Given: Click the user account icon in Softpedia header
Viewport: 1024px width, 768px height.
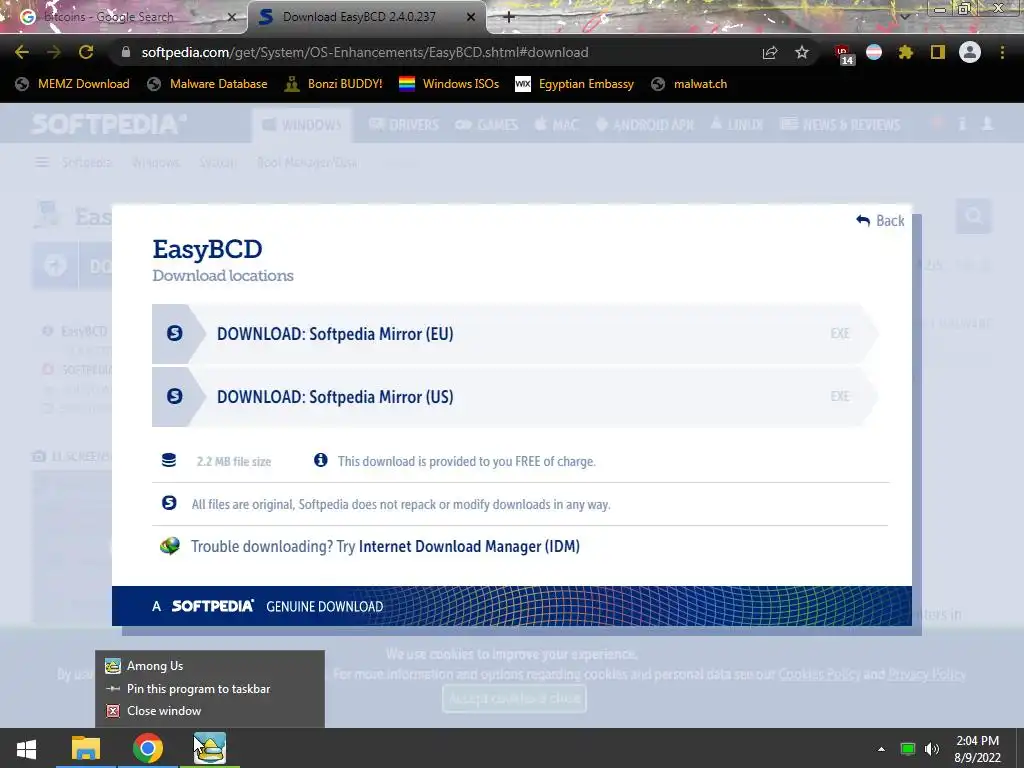Looking at the screenshot, I should pos(987,123).
